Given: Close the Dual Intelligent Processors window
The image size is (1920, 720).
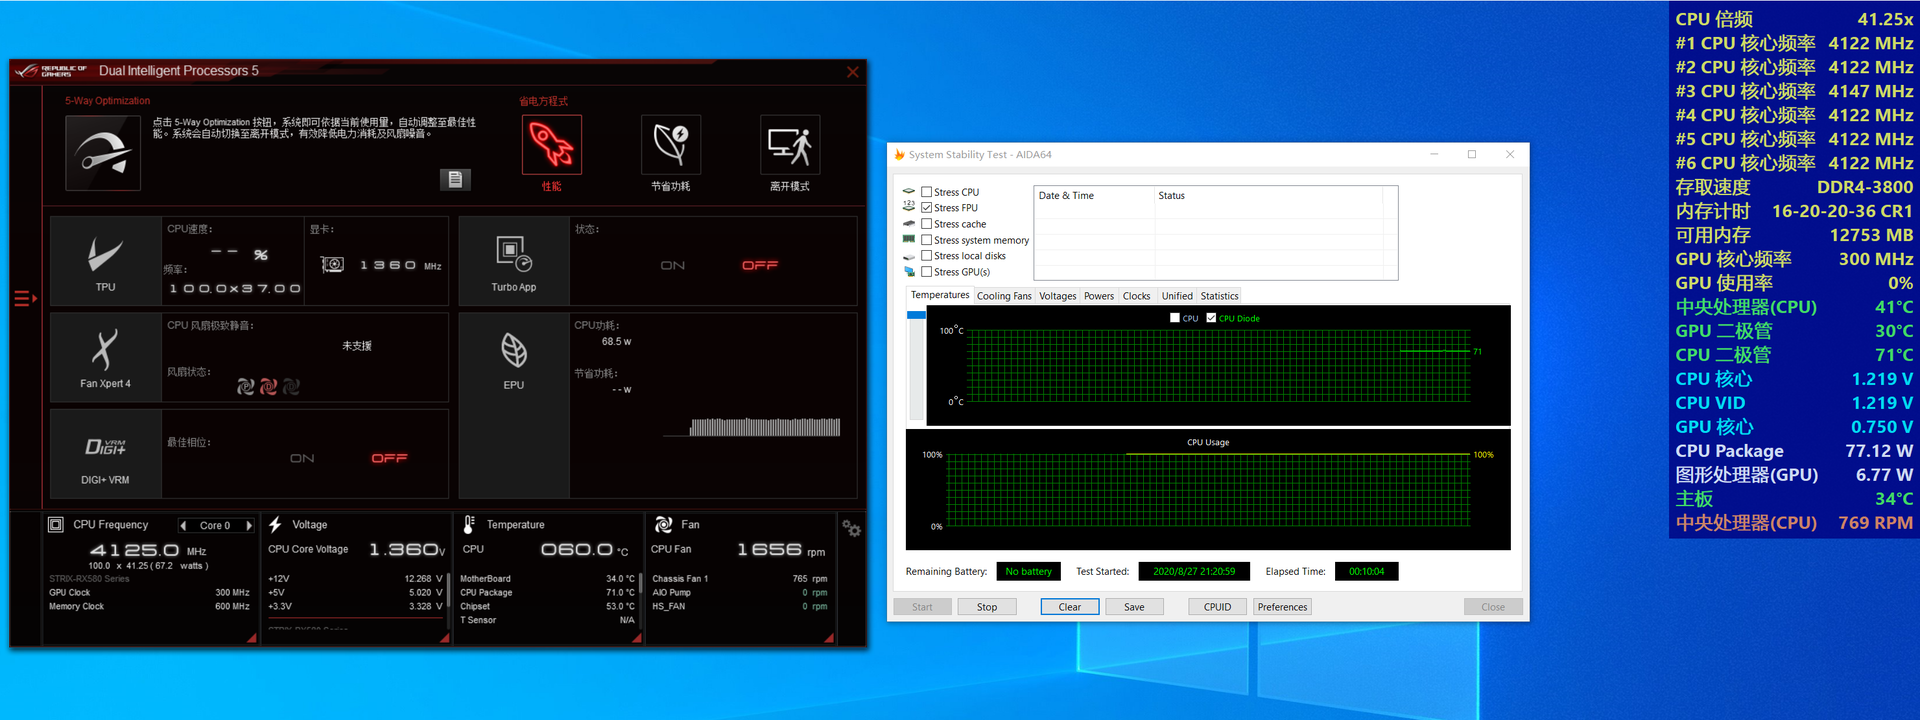Looking at the screenshot, I should click(x=852, y=72).
